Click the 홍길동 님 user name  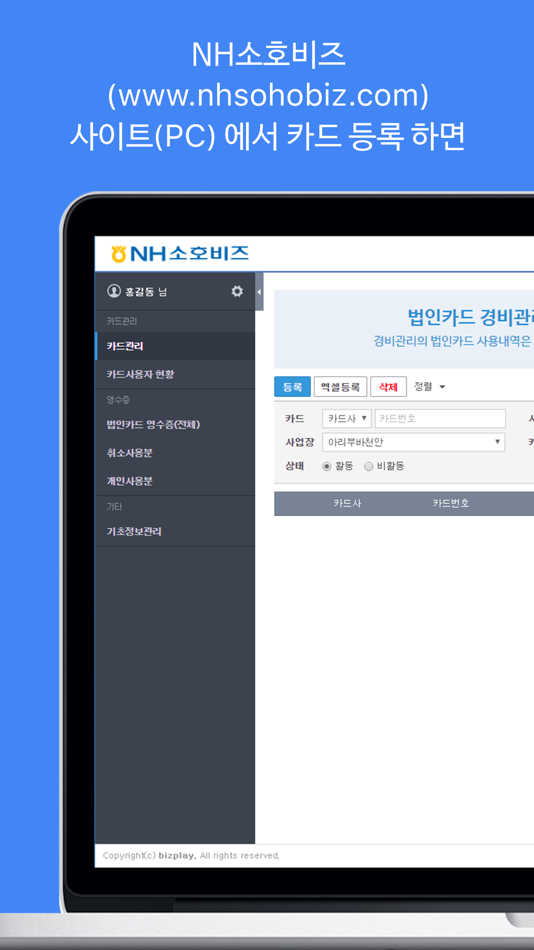146,291
